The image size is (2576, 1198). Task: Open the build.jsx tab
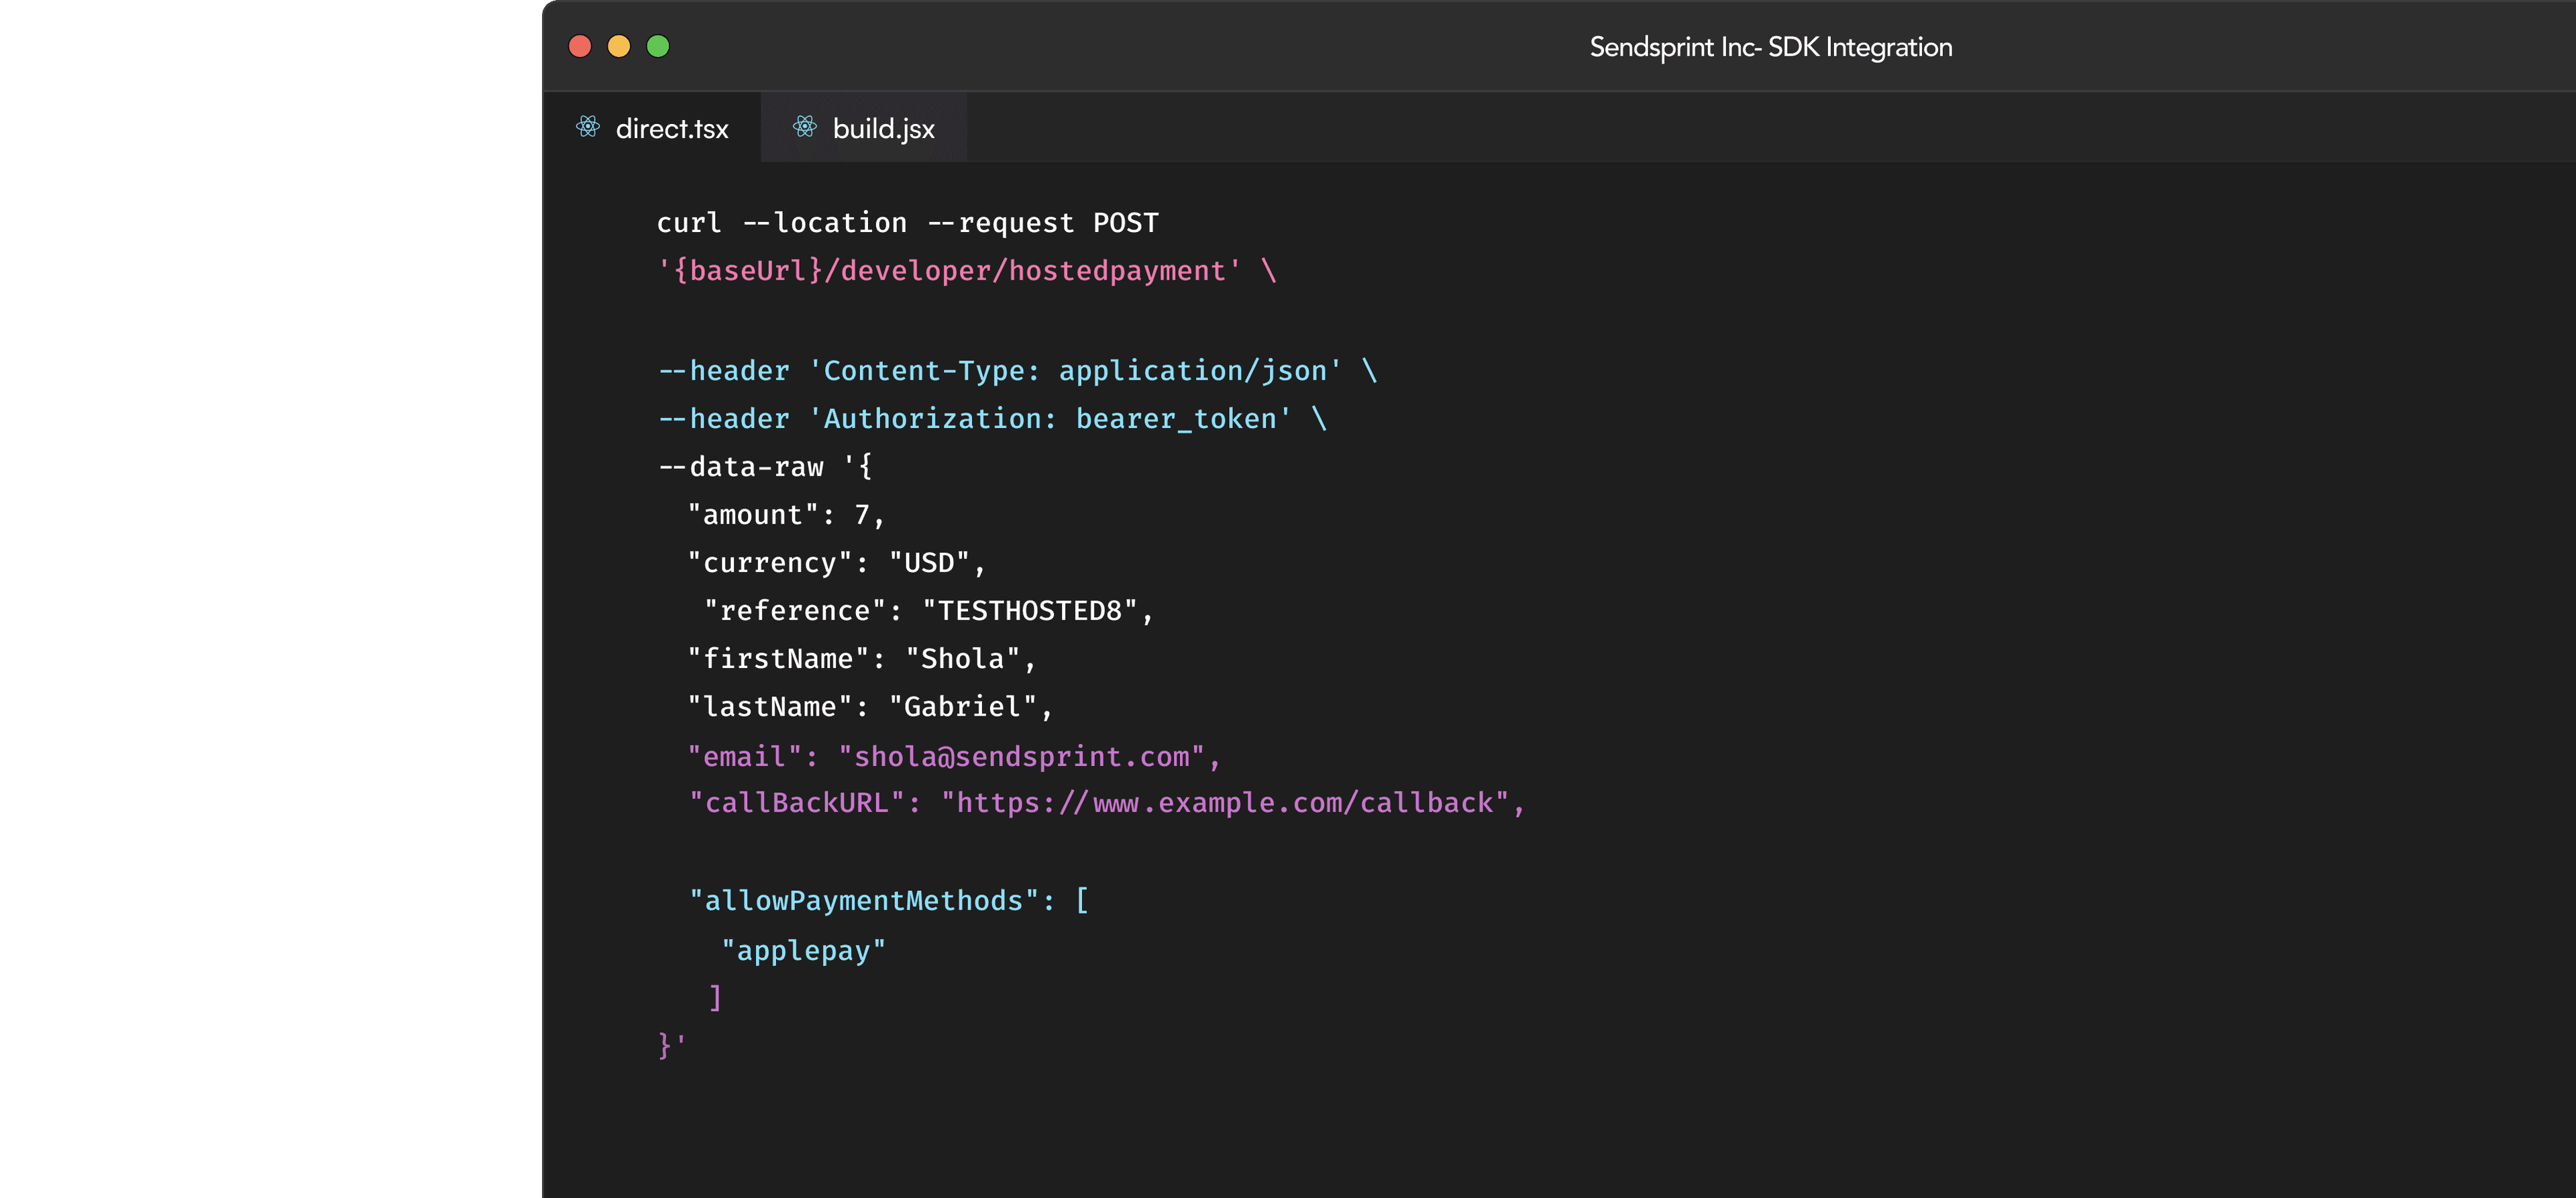coord(883,129)
